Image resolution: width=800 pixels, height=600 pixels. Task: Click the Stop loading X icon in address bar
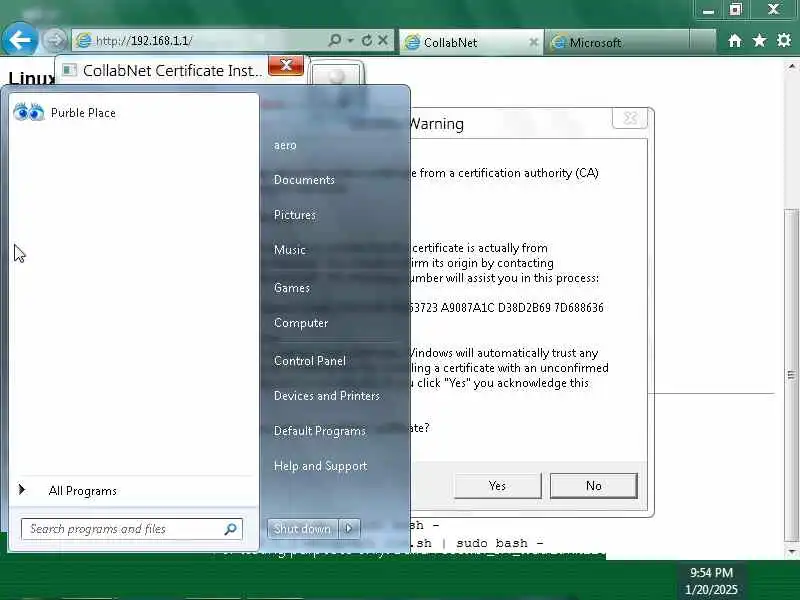(x=383, y=40)
